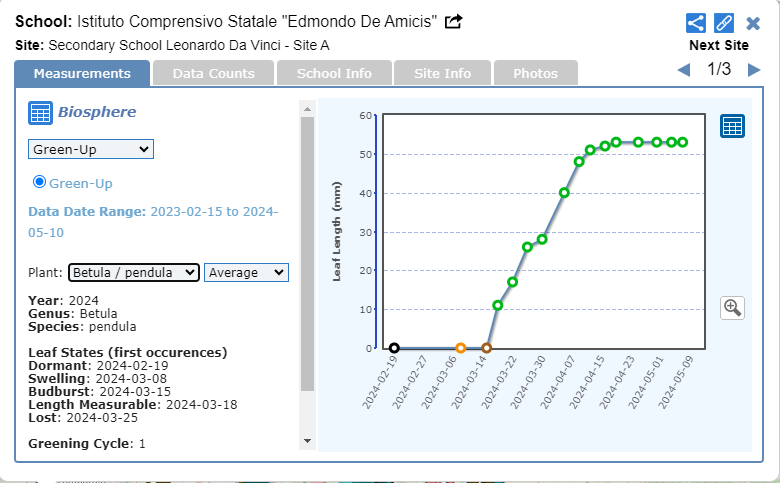Open the School Info tab
The width and height of the screenshot is (780, 483).
coord(334,73)
